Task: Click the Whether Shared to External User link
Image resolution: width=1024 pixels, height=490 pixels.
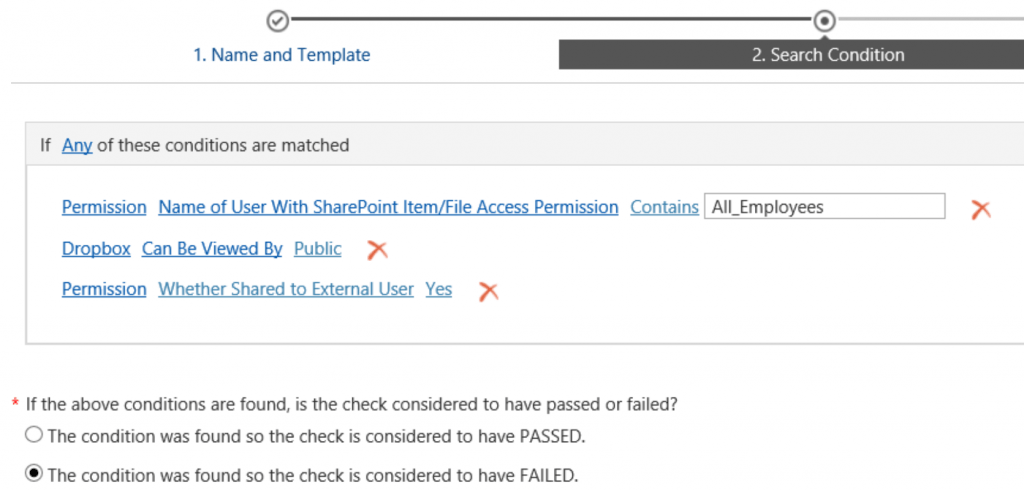Action: (286, 289)
